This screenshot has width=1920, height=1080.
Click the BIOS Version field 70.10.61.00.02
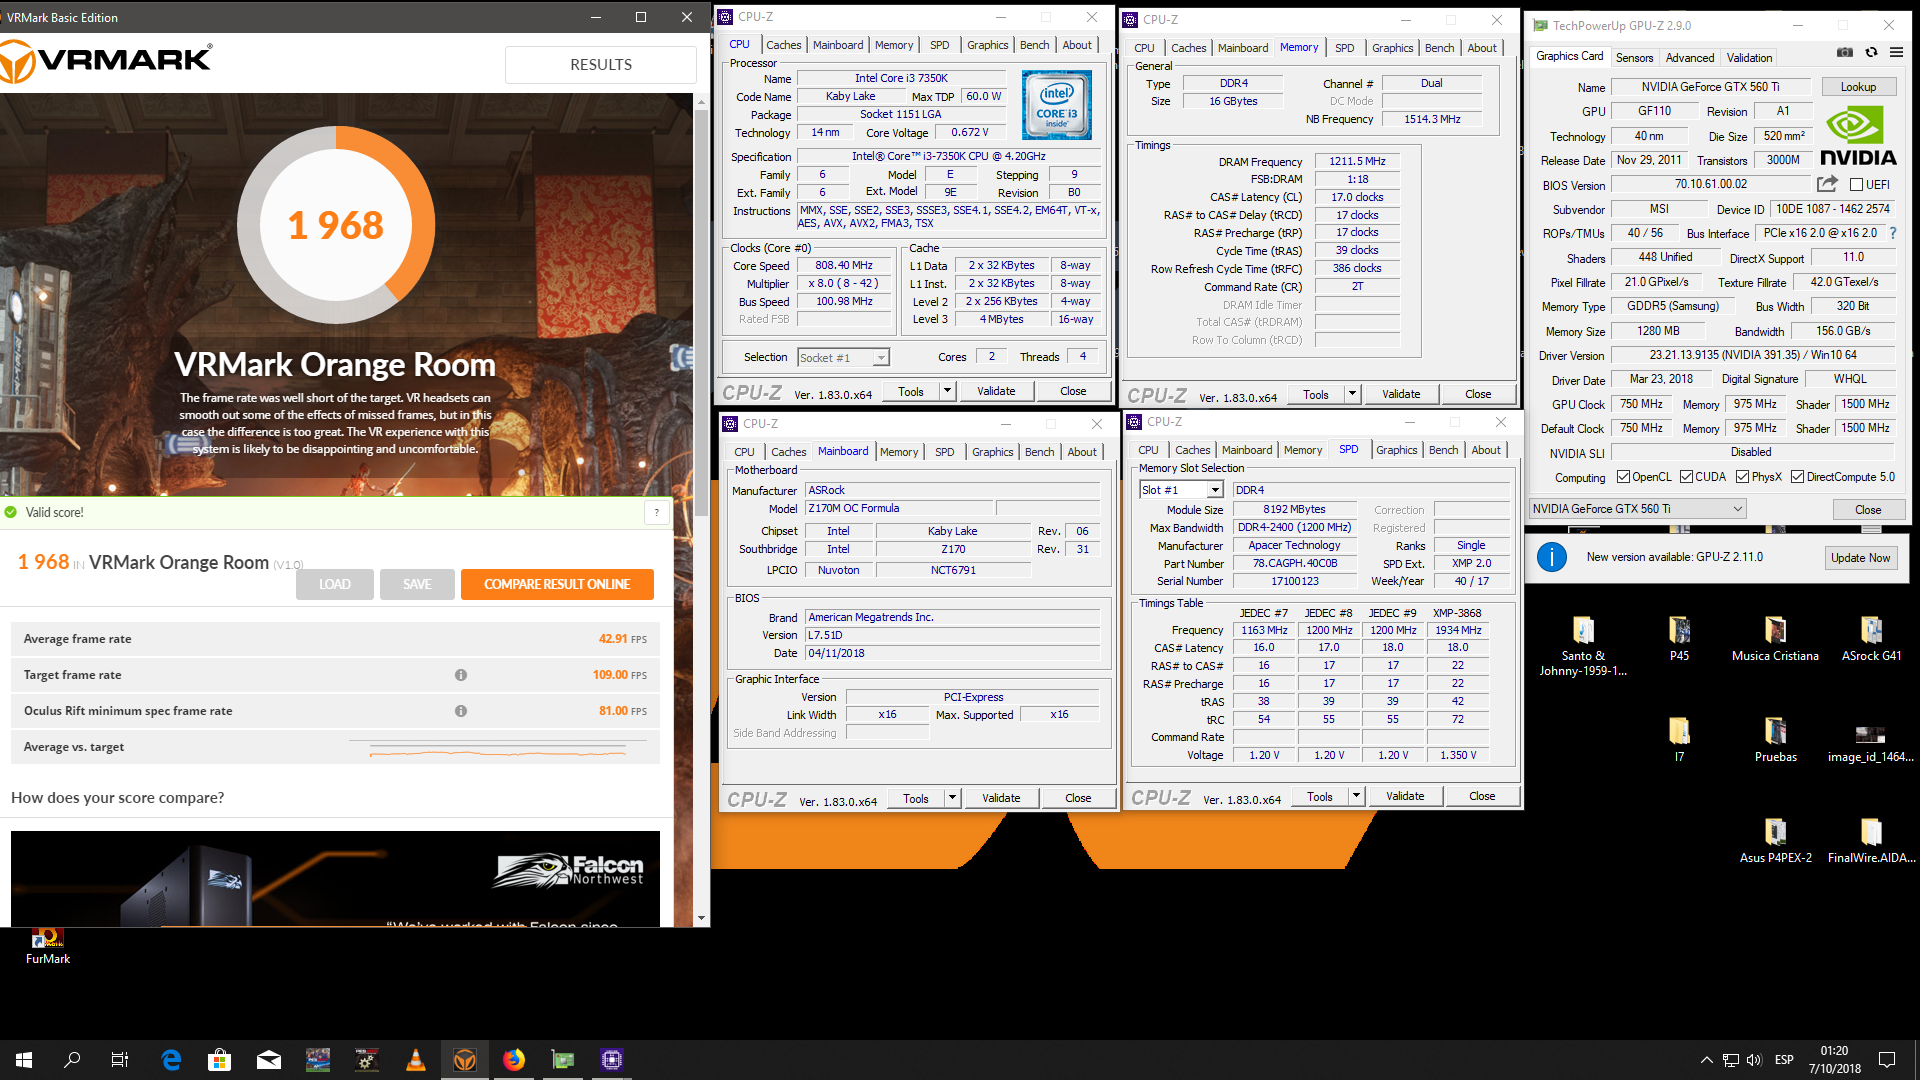tap(1711, 184)
